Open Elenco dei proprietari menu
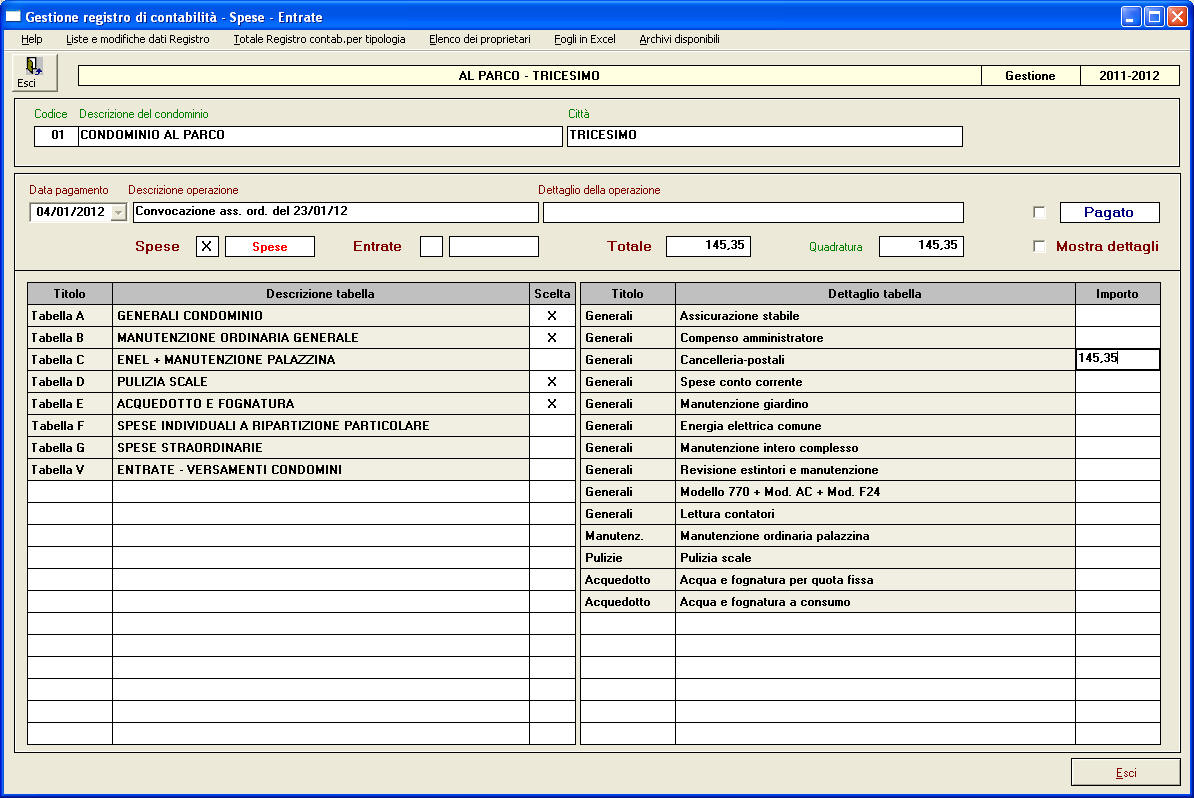The height and width of the screenshot is (798, 1194). (x=480, y=39)
